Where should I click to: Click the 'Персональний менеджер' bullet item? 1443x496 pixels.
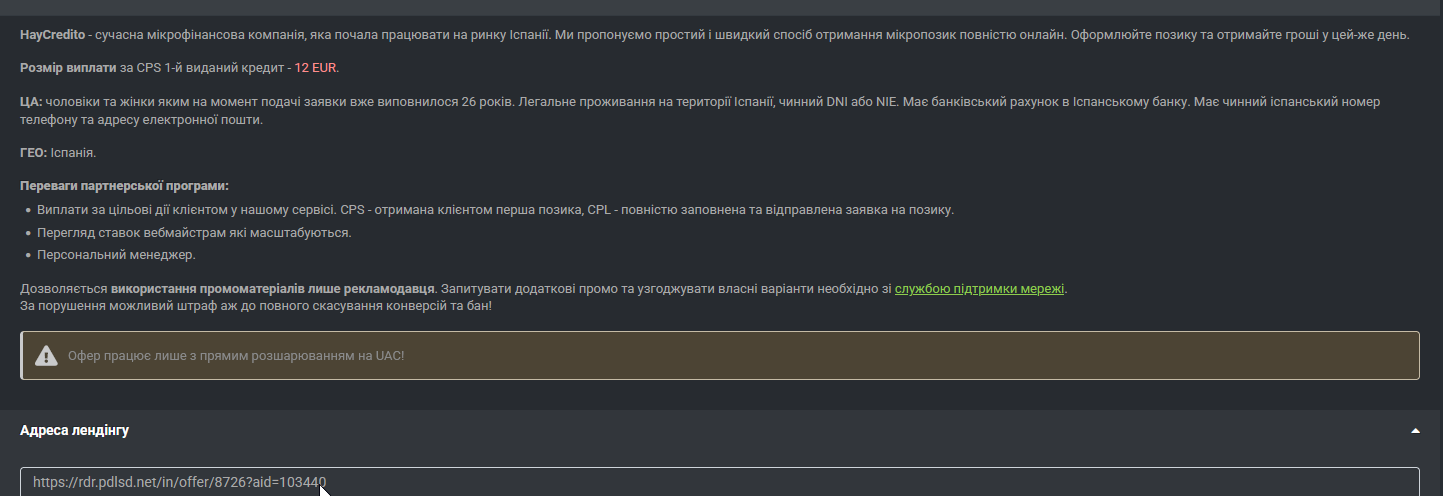[116, 255]
